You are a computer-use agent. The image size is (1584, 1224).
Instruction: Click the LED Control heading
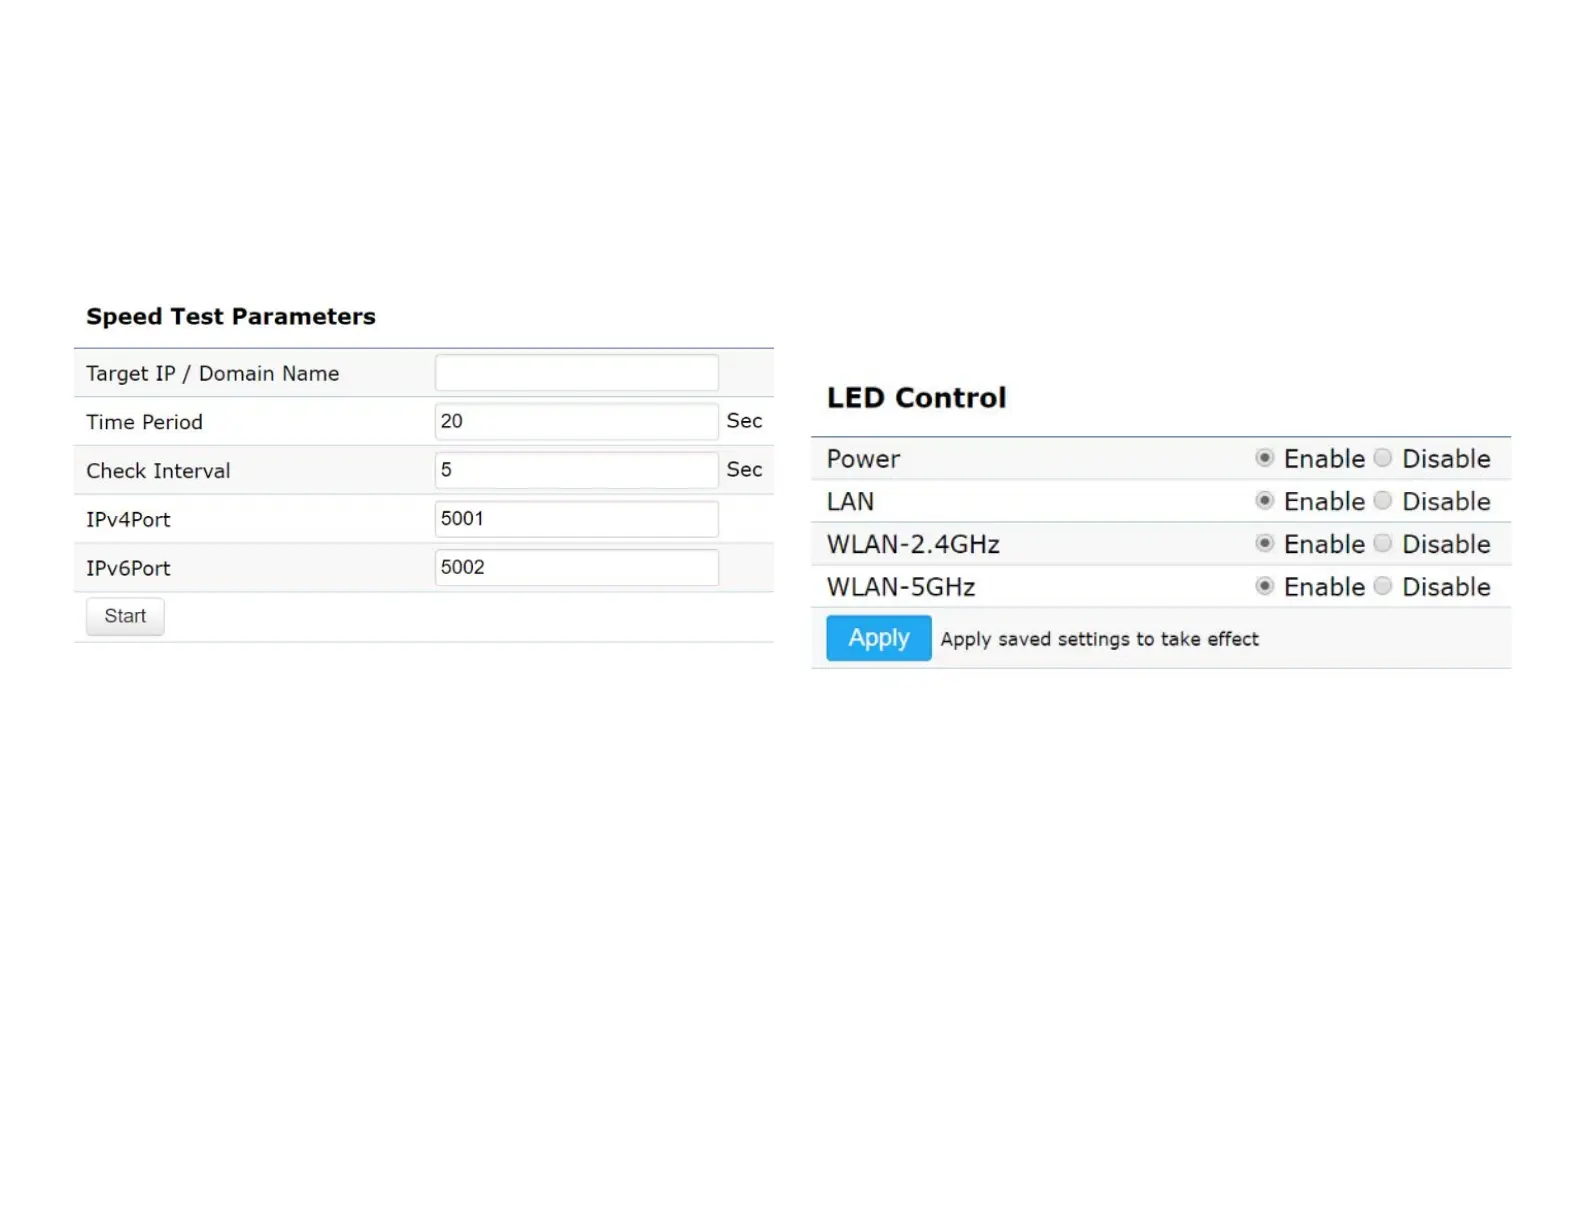pyautogui.click(x=916, y=398)
